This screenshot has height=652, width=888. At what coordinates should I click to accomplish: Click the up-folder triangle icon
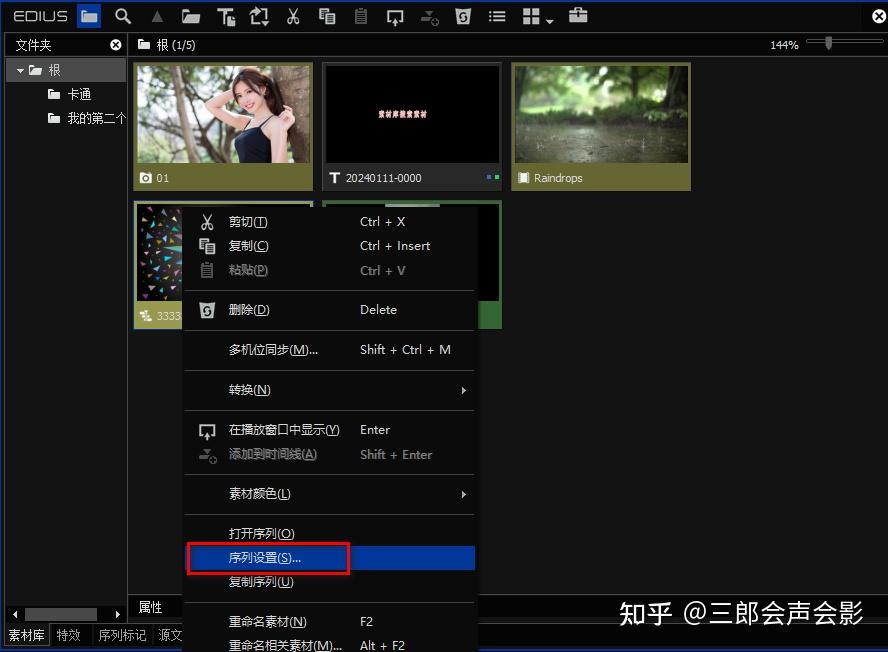pos(156,16)
